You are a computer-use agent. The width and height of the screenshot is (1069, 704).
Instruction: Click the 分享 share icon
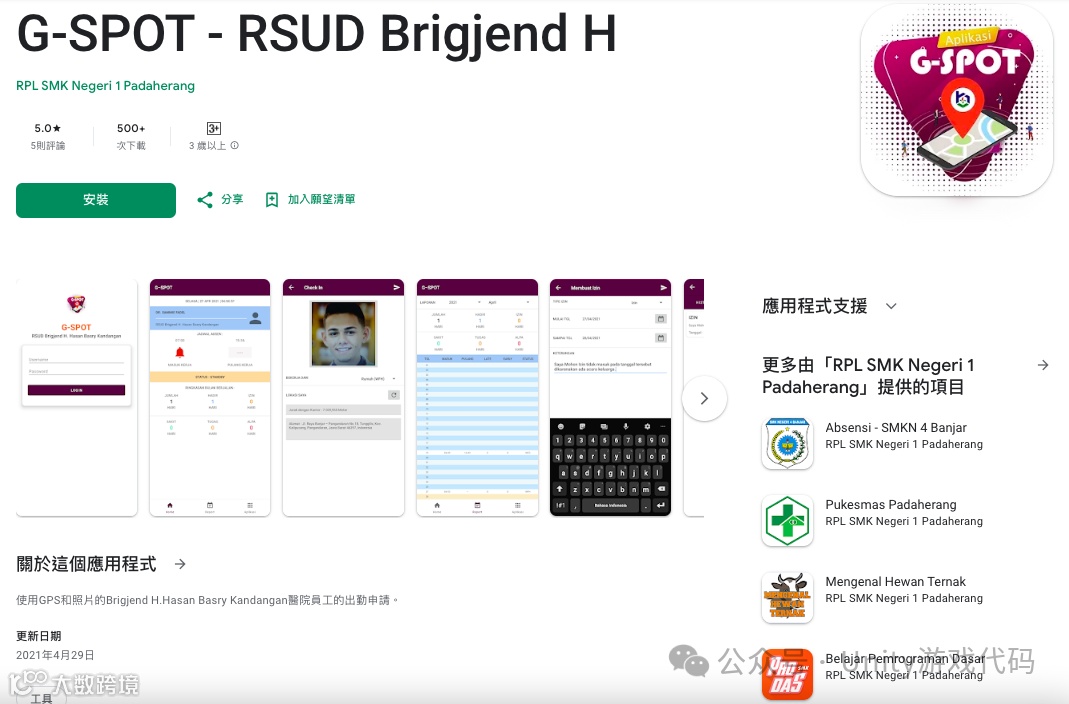pos(205,200)
